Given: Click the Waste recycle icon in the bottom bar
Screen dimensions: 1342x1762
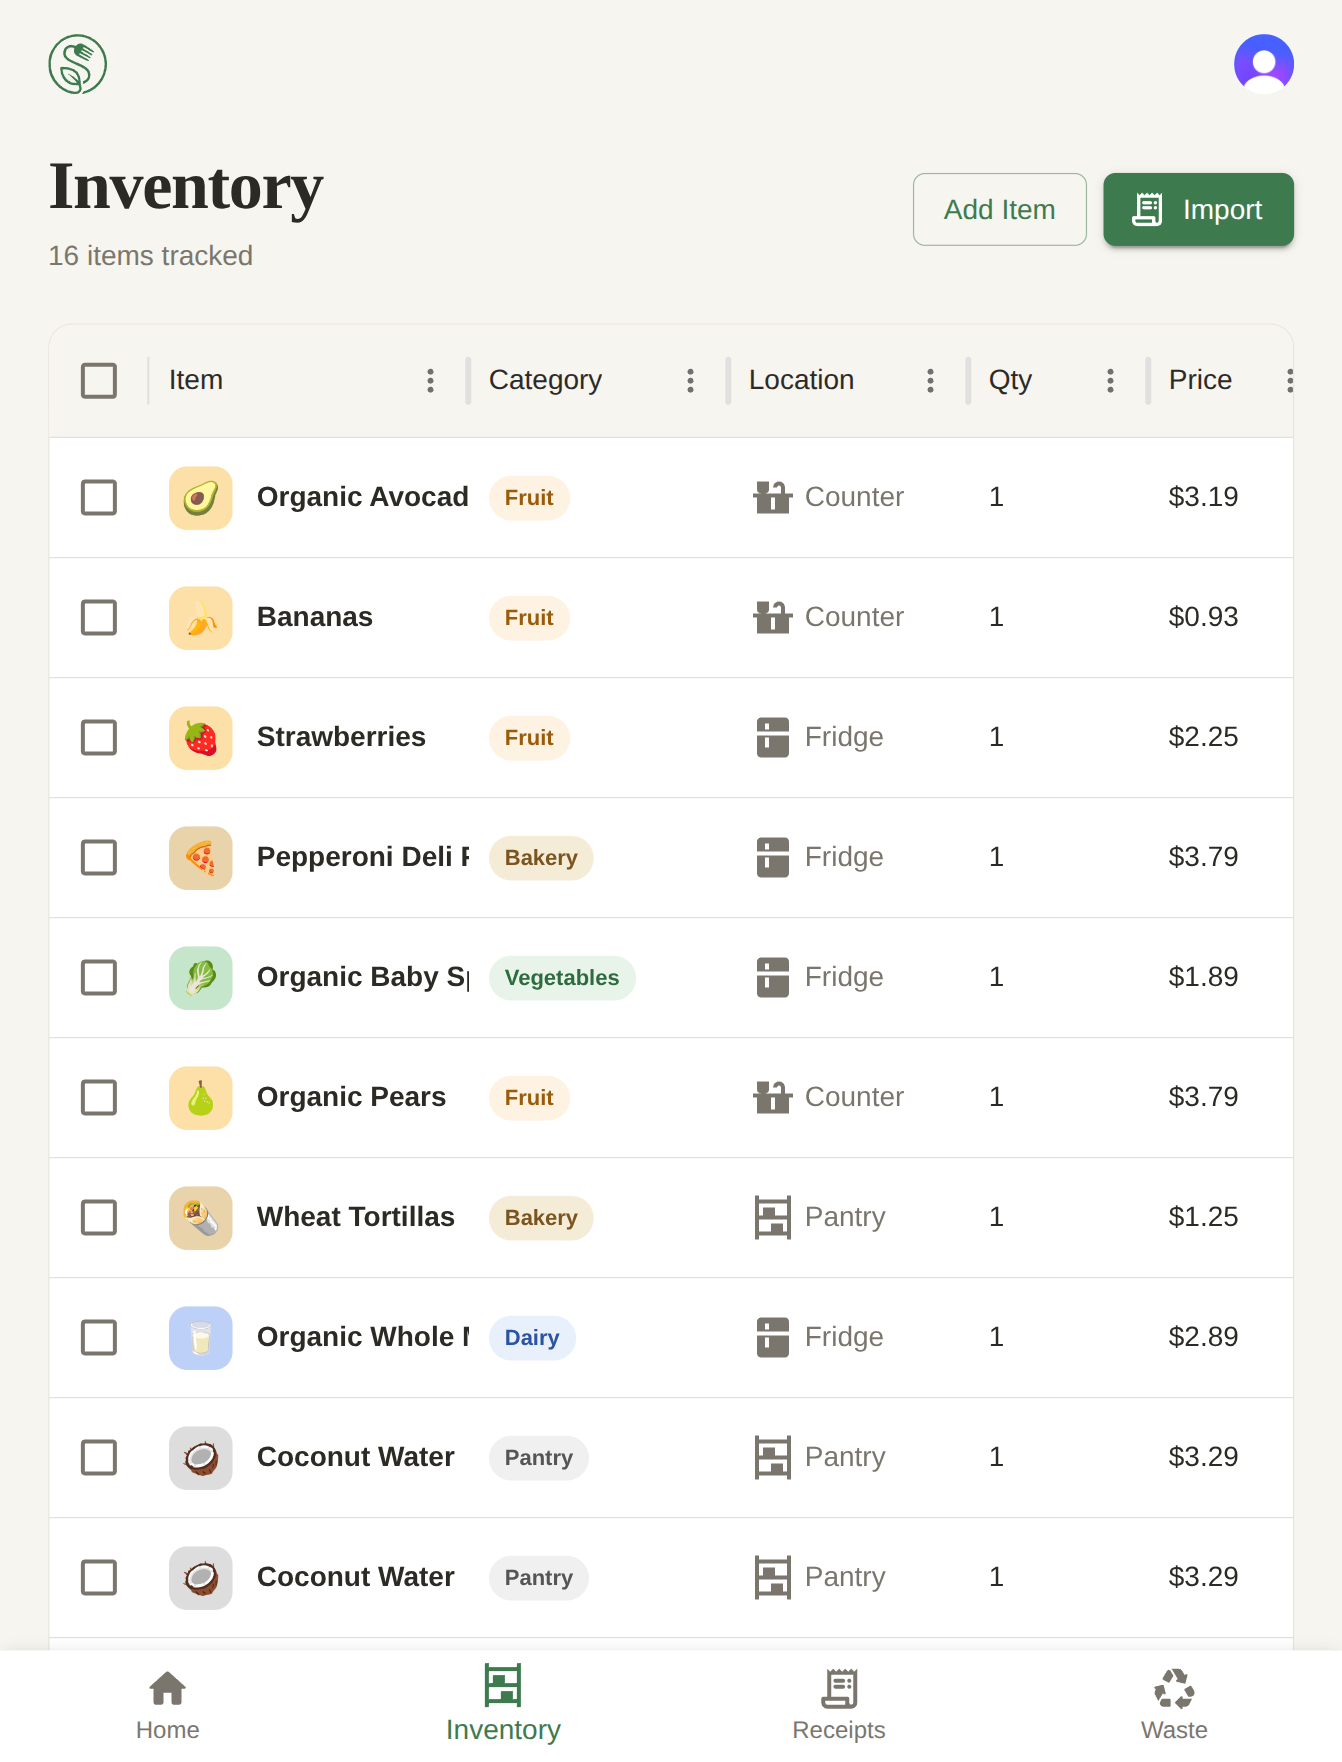Looking at the screenshot, I should pos(1174,1689).
